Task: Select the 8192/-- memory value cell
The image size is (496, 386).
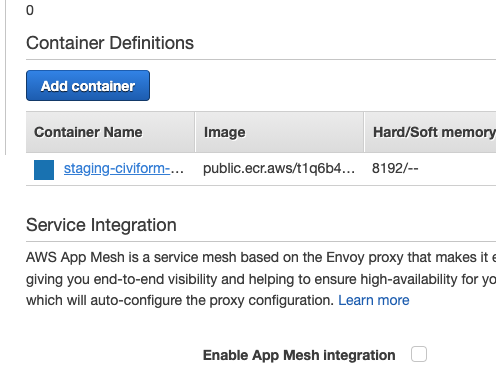Action: pyautogui.click(x=395, y=169)
